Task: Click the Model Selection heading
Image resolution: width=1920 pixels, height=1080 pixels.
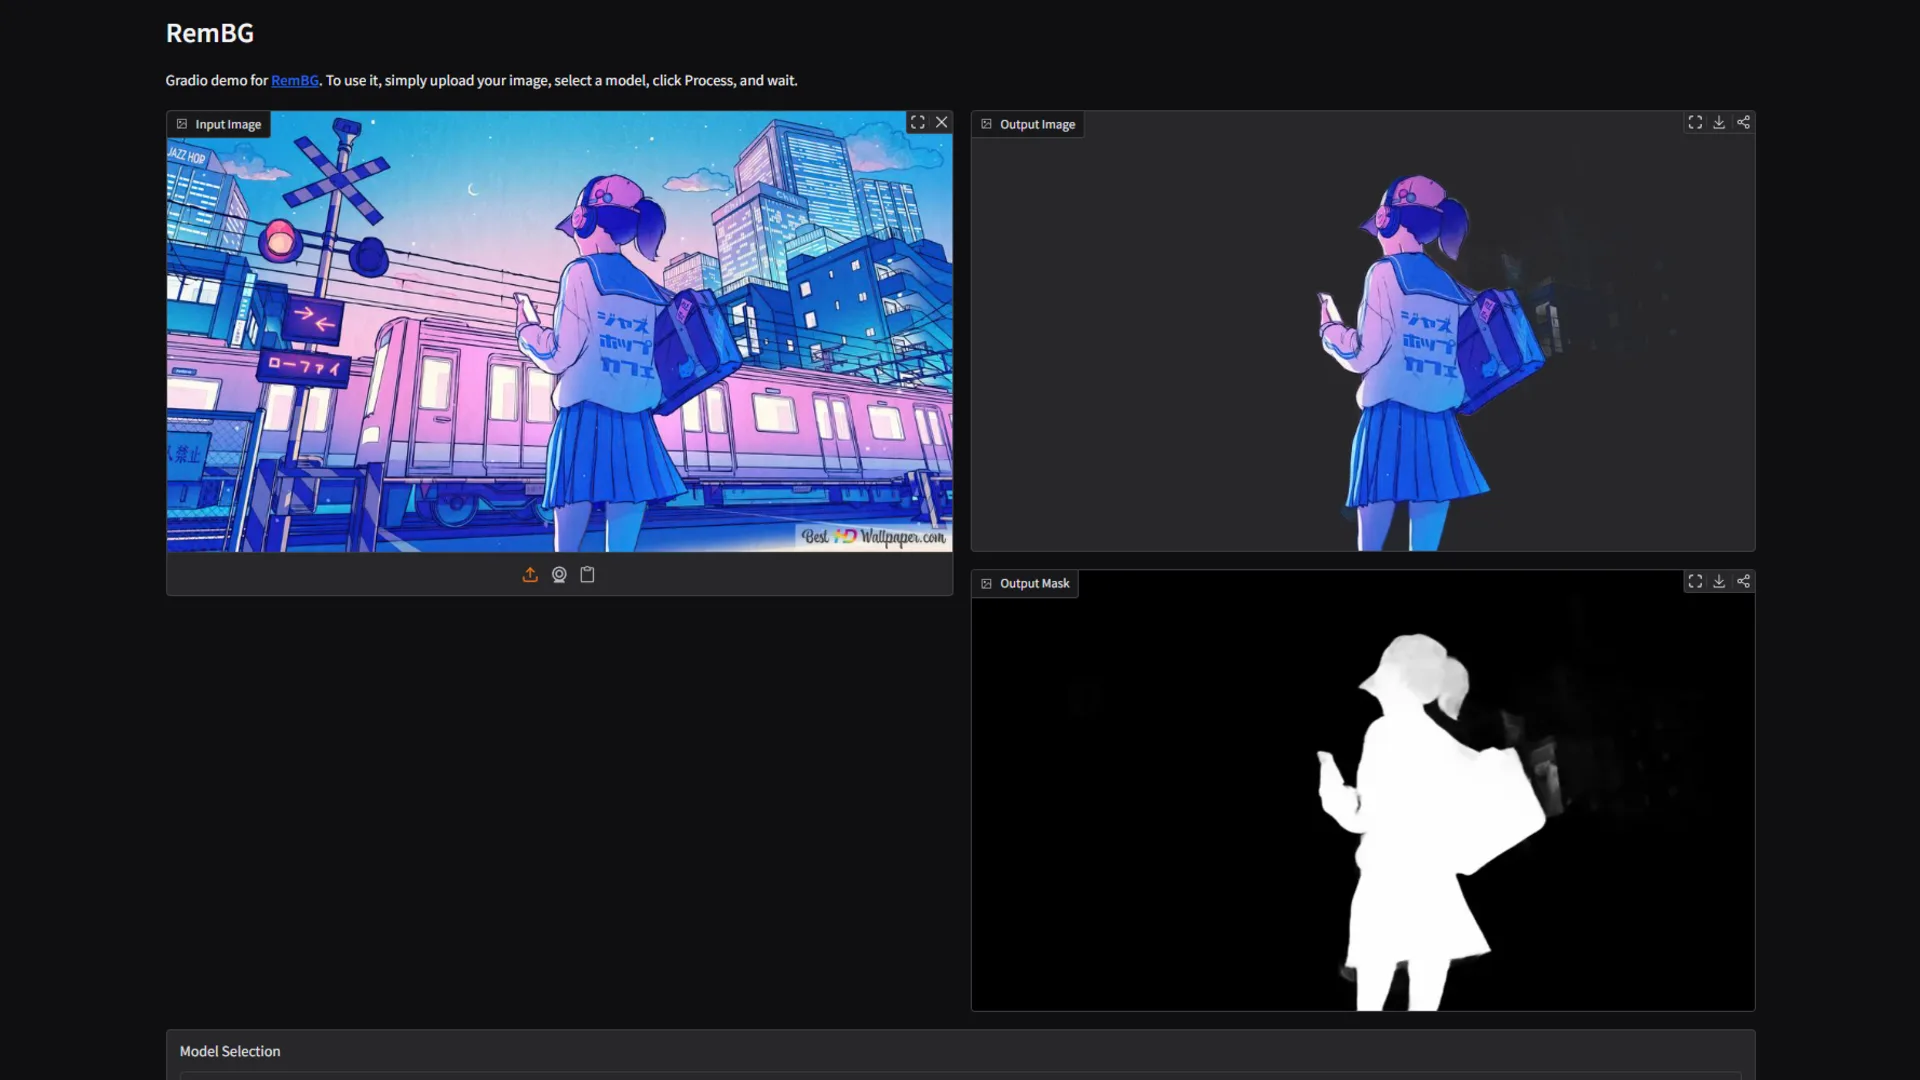Action: [230, 1051]
